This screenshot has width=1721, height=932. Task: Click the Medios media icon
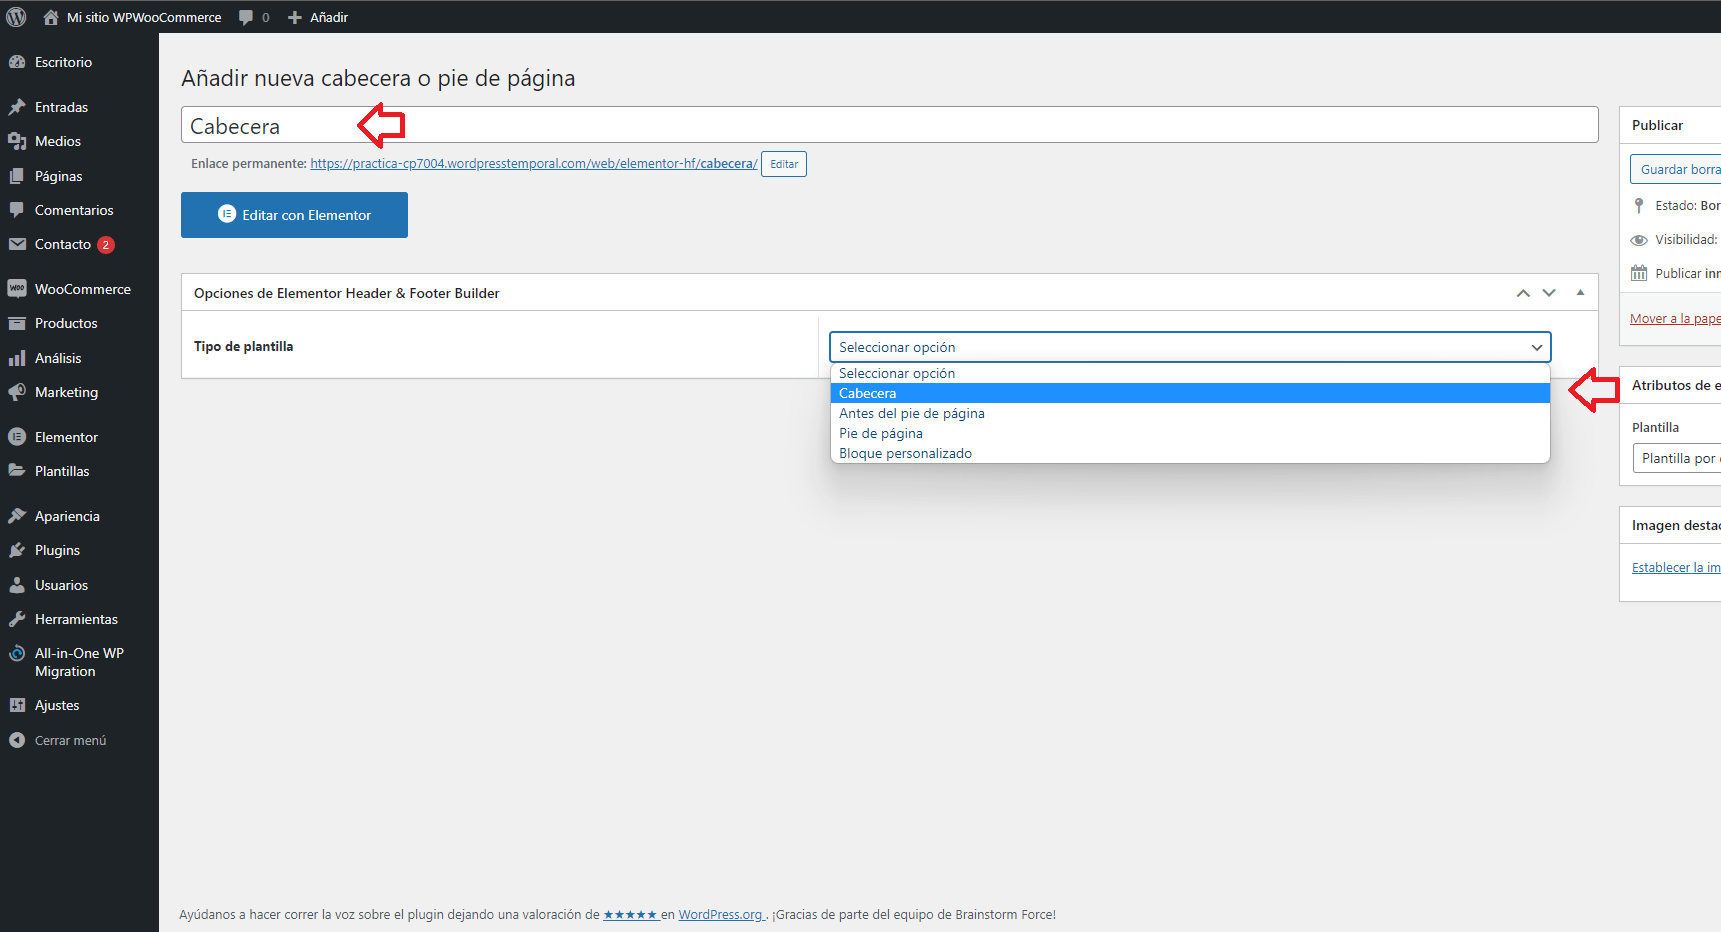point(17,141)
